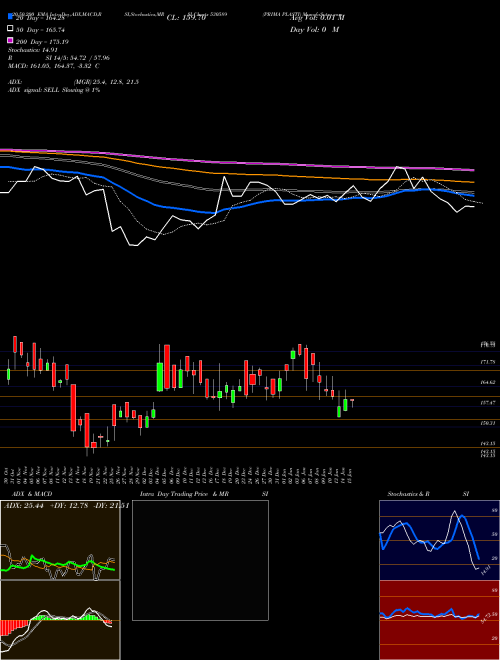The image size is (500, 660).
Task: Click the 150.31 price axis label
Action: point(488,423)
